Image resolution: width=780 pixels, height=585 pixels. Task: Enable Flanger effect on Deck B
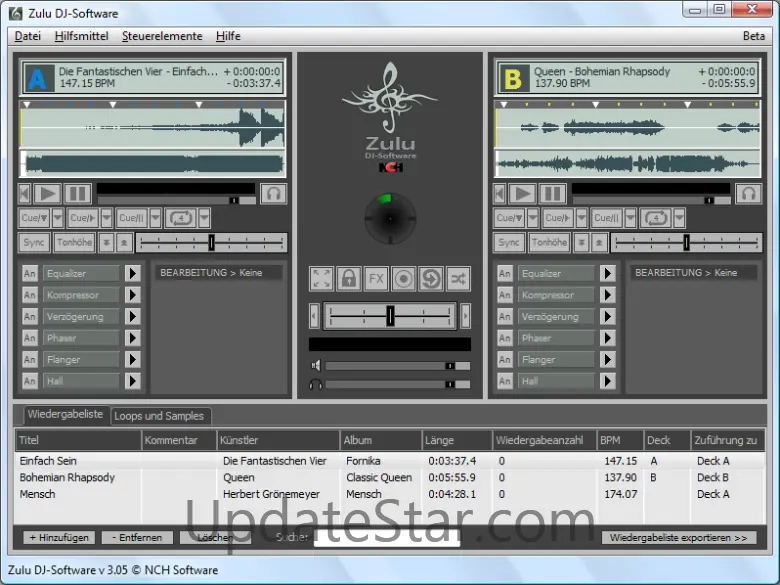[x=505, y=360]
